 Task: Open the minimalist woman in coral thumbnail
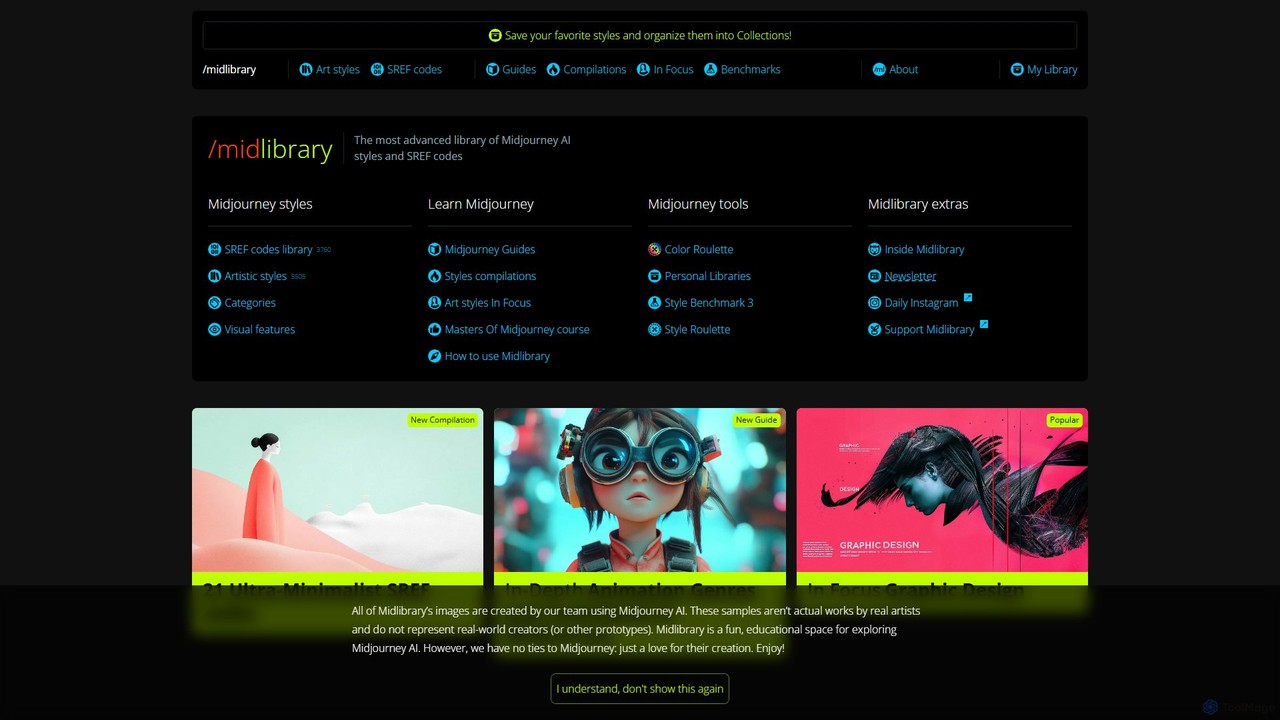[x=337, y=490]
